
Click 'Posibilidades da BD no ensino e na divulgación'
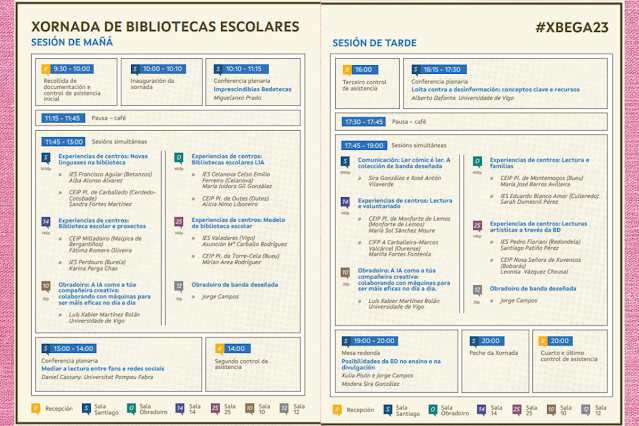pyautogui.click(x=391, y=364)
